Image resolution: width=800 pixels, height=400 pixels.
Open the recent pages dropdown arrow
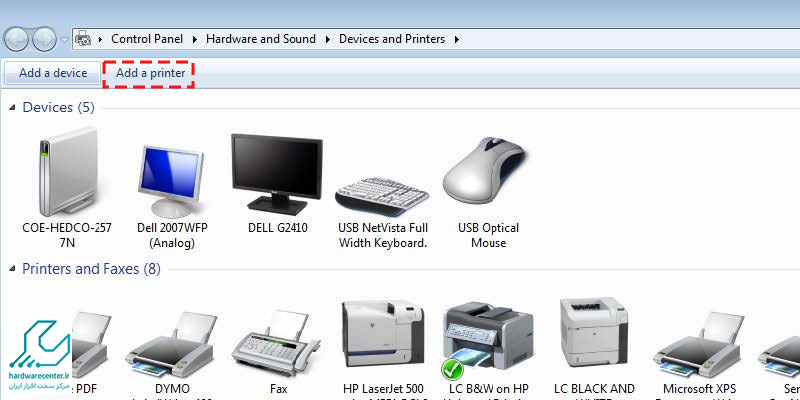pos(64,39)
